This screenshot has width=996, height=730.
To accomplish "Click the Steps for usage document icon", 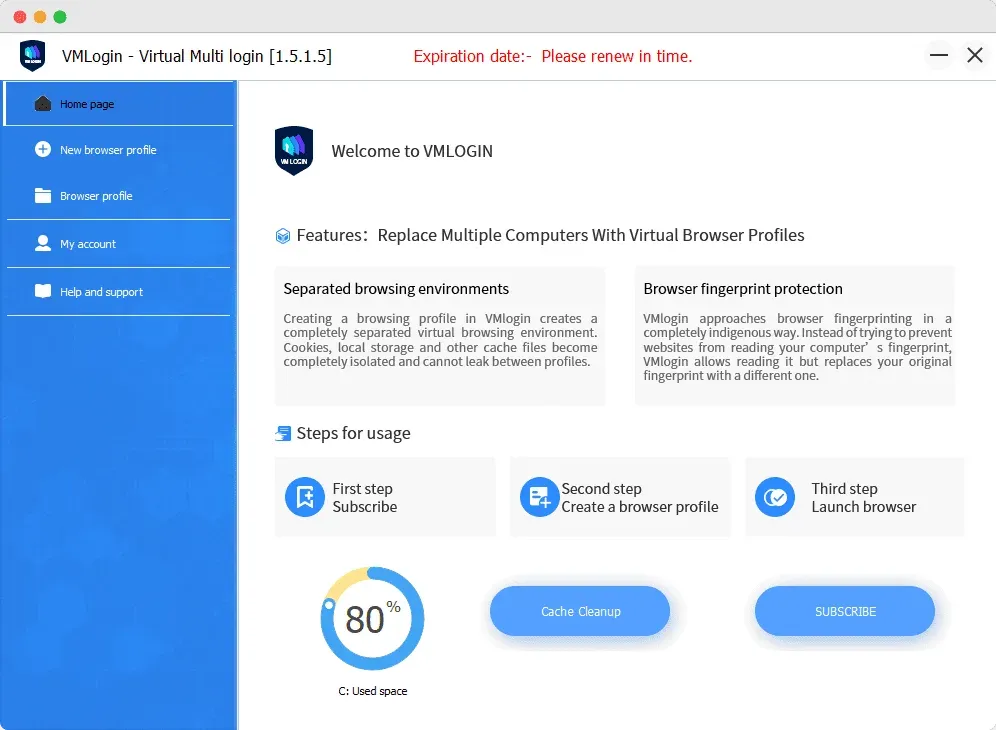I will coord(283,433).
